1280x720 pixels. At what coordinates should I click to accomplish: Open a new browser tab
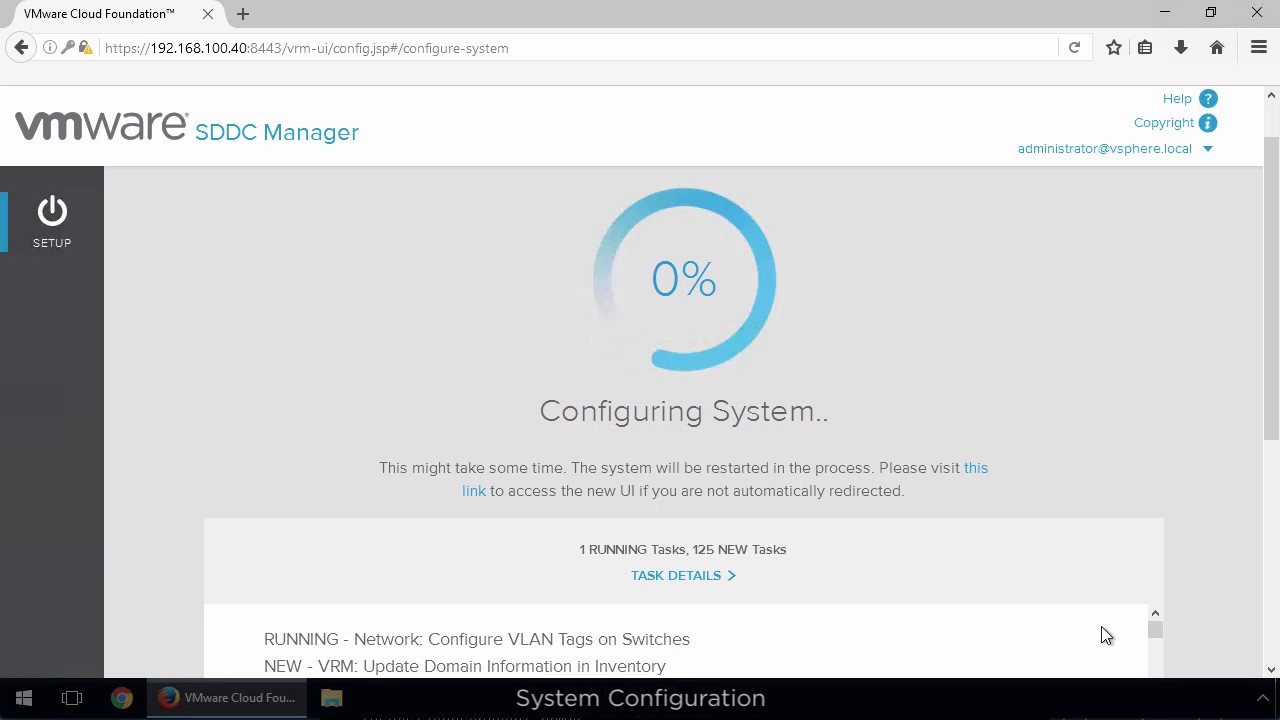(243, 14)
